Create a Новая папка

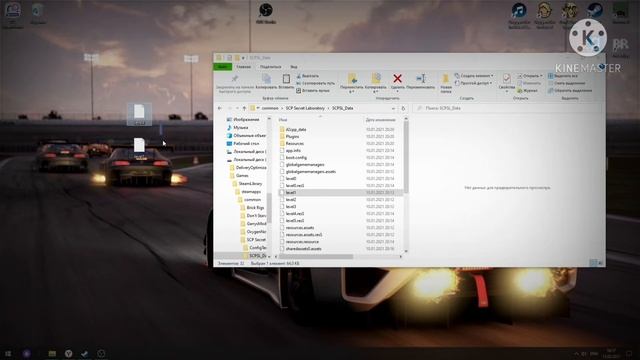click(446, 84)
